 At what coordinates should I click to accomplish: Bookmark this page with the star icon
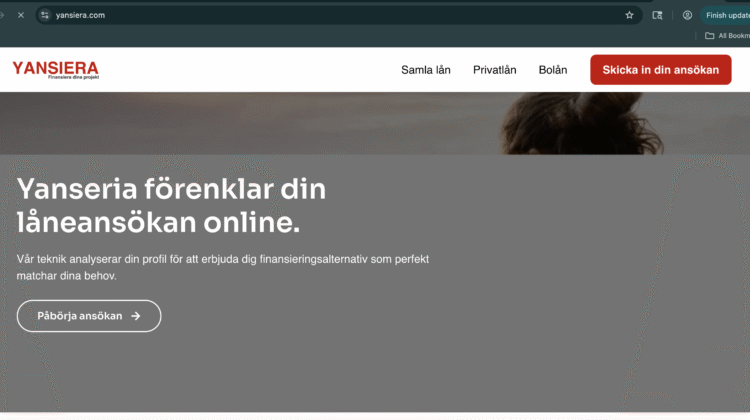[x=629, y=15]
